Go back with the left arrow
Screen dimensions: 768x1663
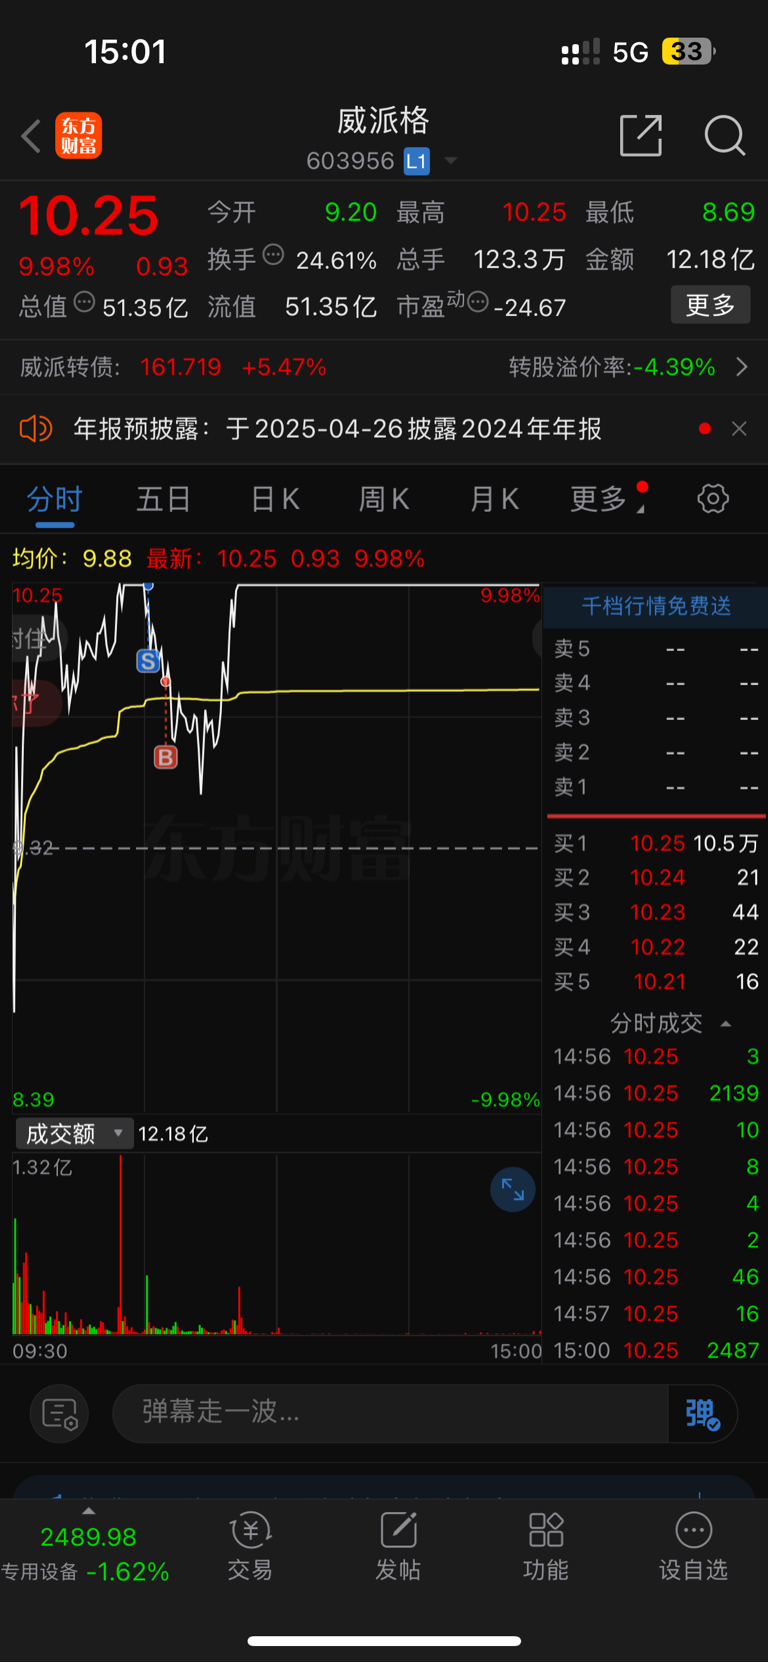(x=31, y=136)
